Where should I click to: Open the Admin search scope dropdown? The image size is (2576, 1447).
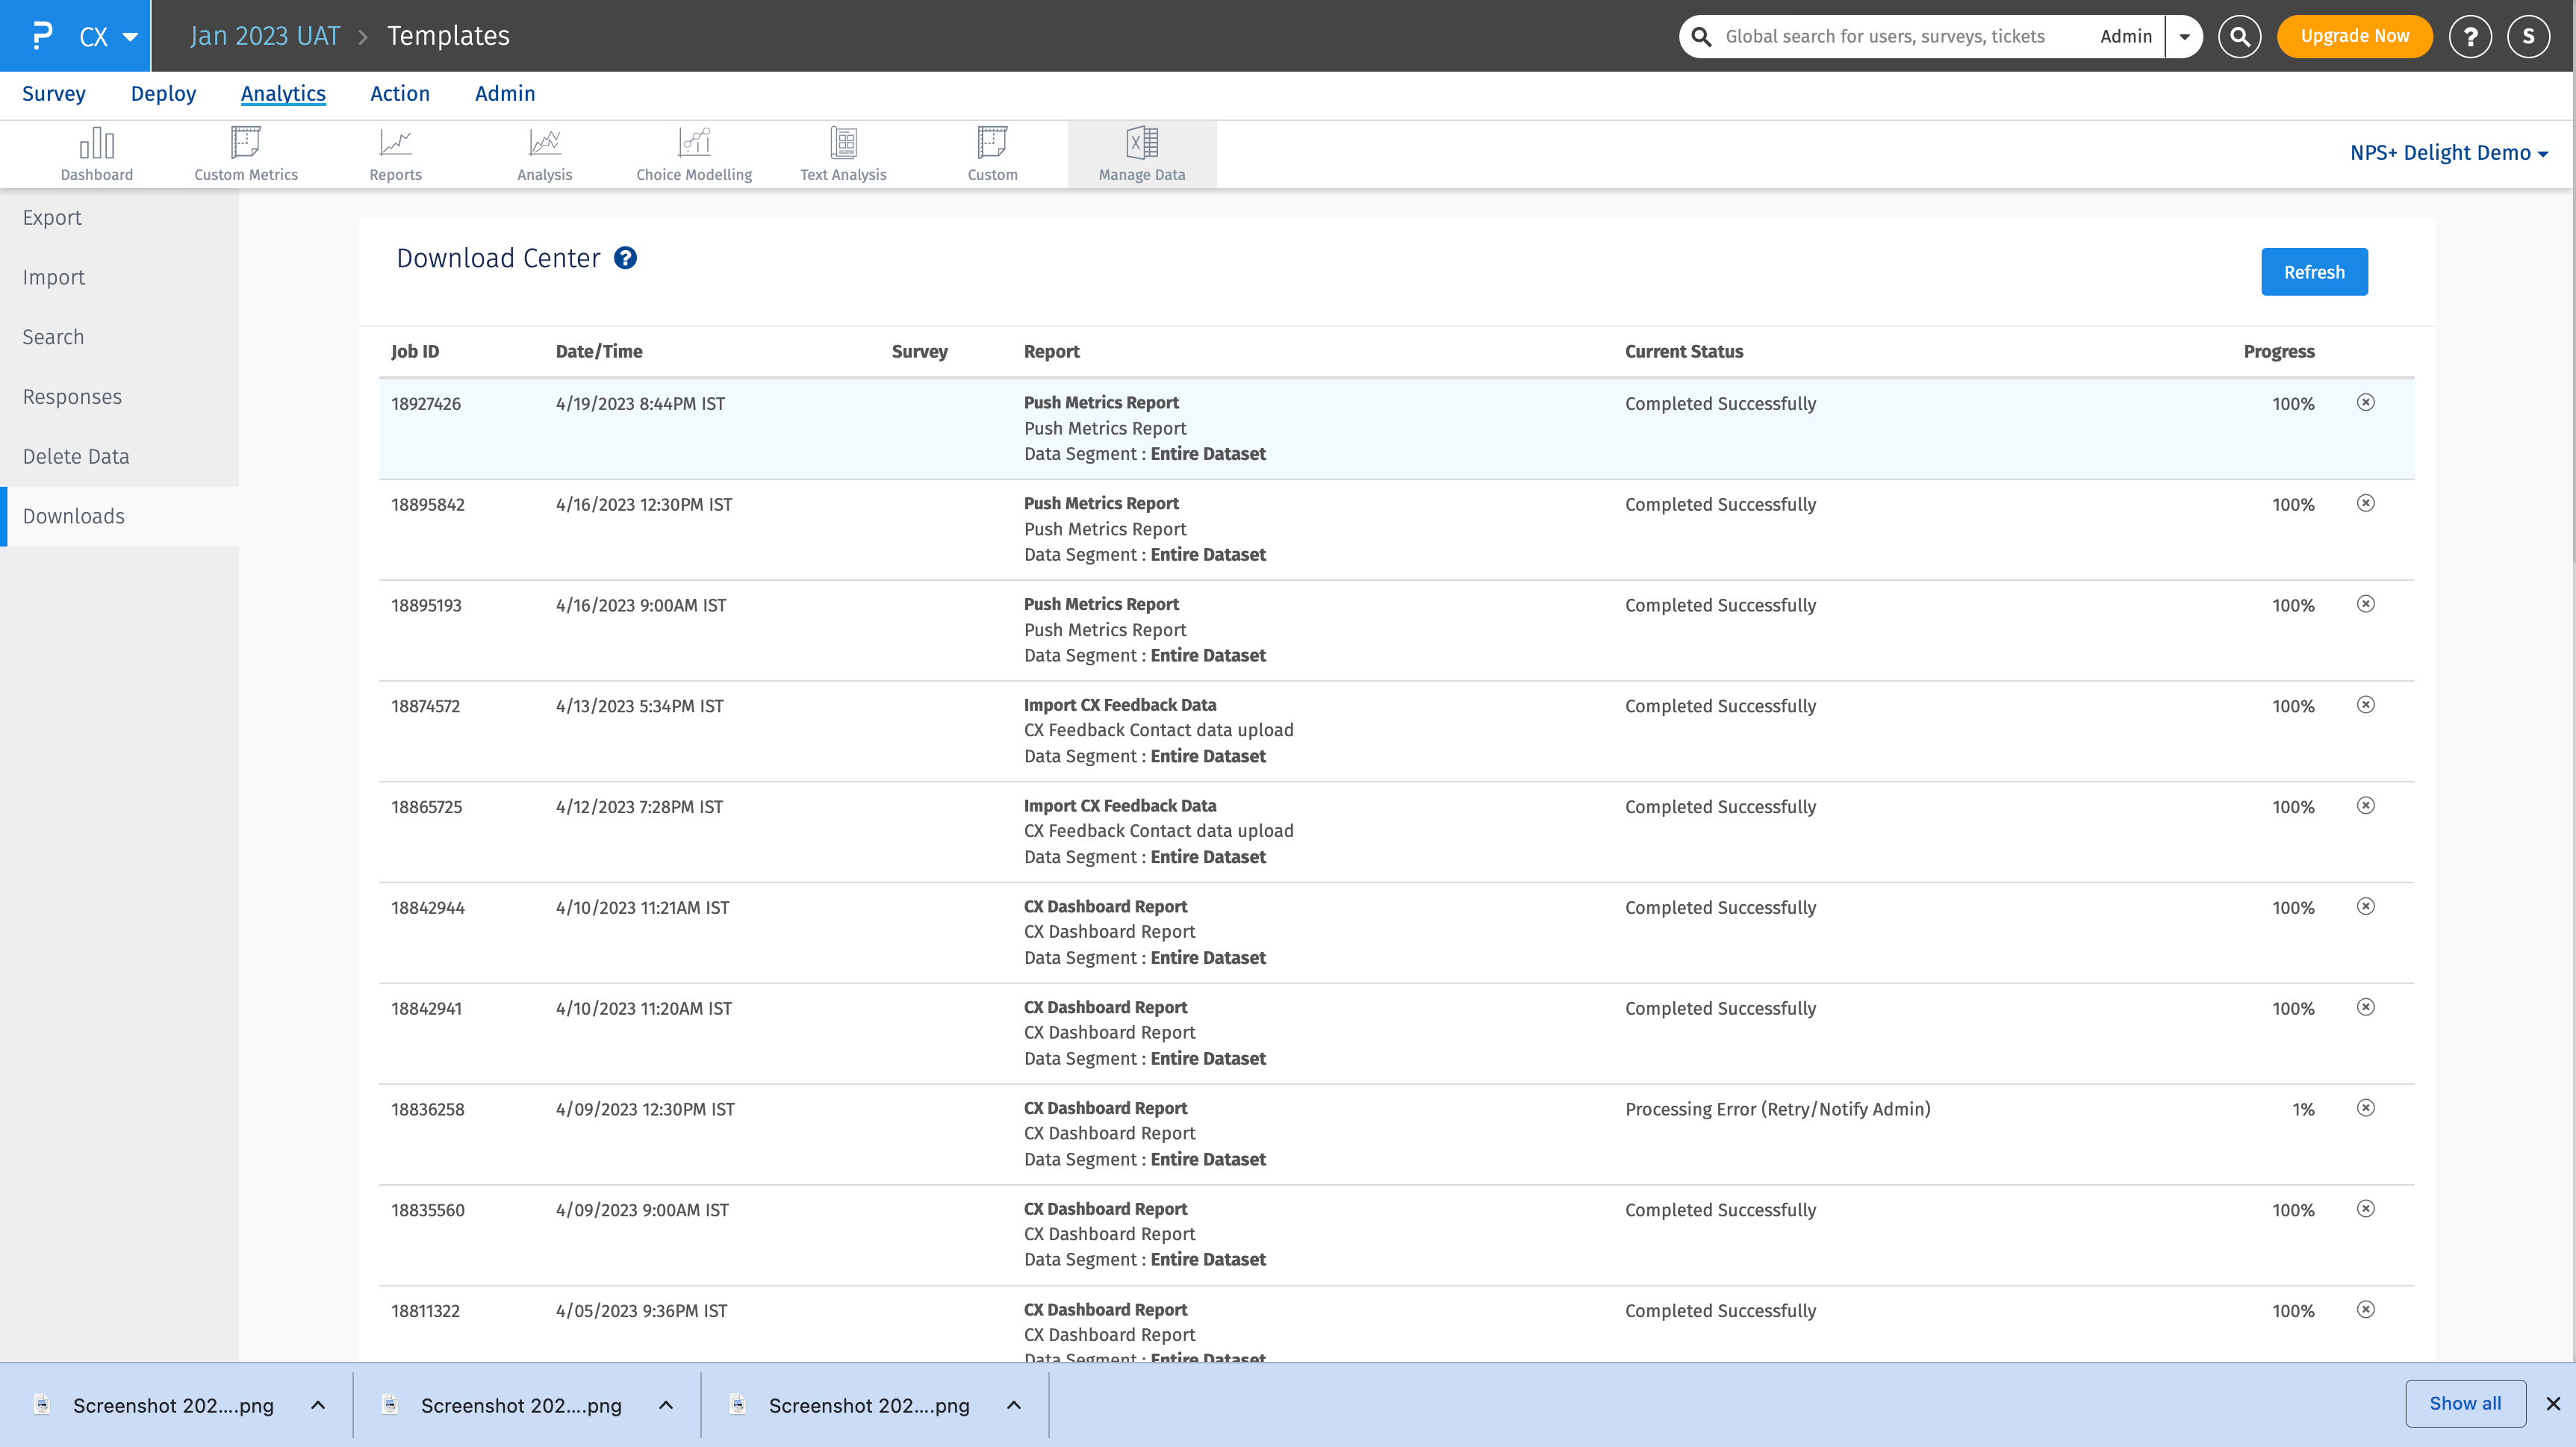[x=2184, y=37]
